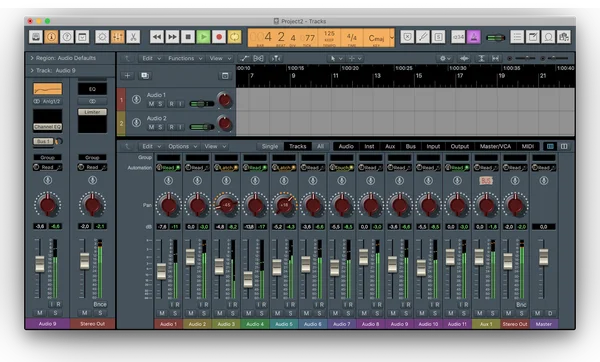Solo the Audio 2 track in track header
This screenshot has width=600, height=362.
tap(160, 127)
